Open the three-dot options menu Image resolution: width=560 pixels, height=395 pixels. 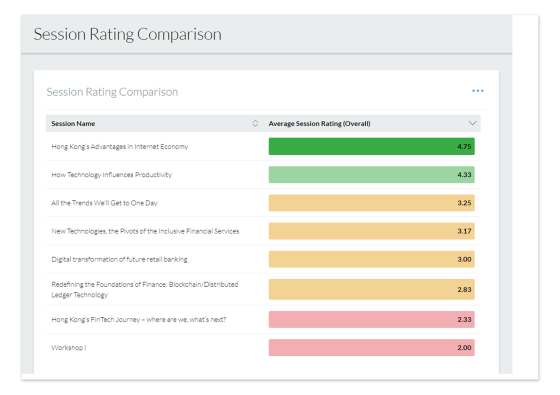(x=478, y=91)
